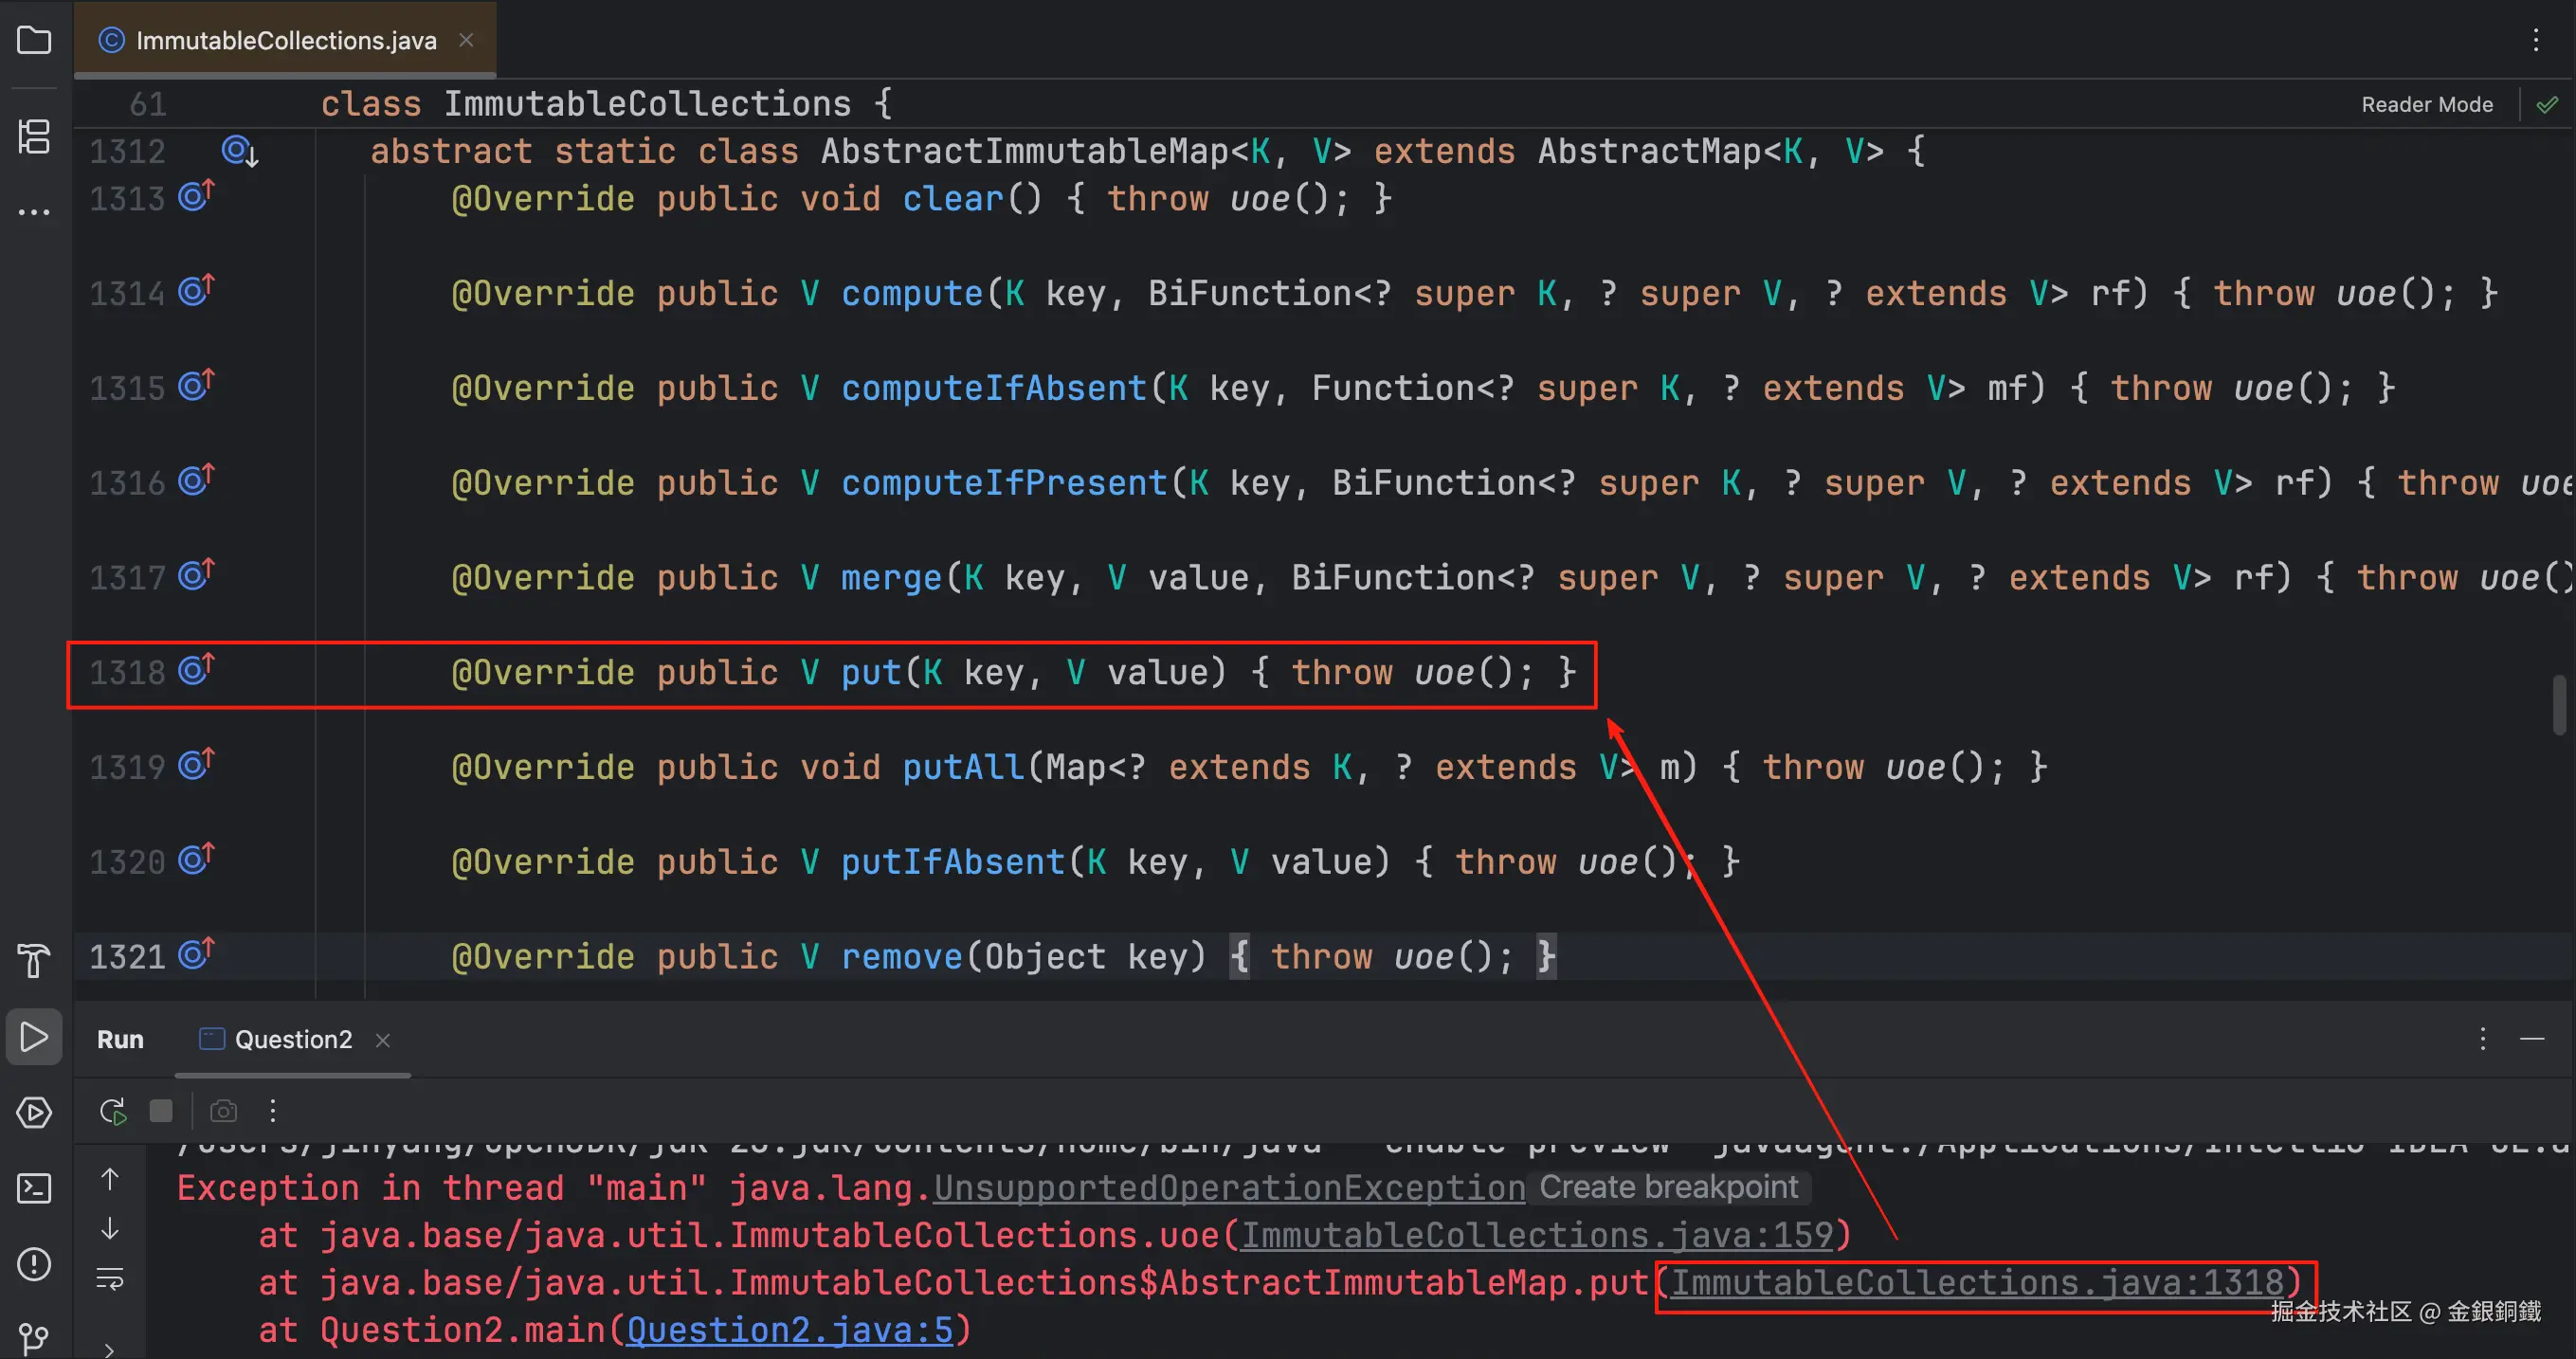Image resolution: width=2576 pixels, height=1359 pixels.
Task: Toggle soft-wrap in the Run console
Action: [x=110, y=1279]
